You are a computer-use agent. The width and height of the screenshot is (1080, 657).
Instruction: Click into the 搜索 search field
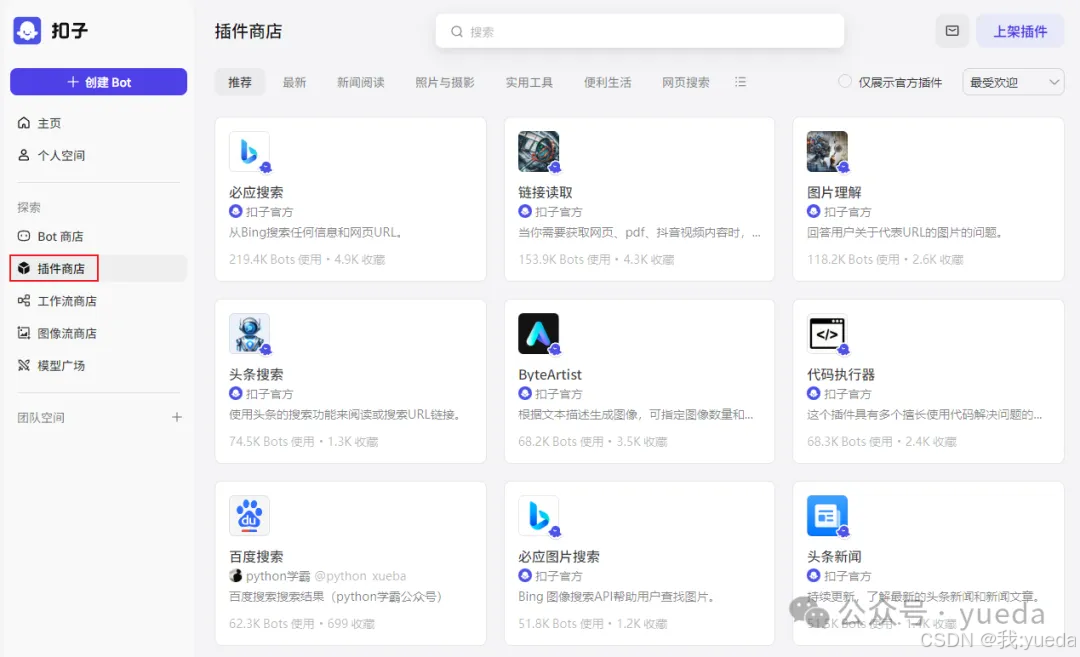pos(640,32)
